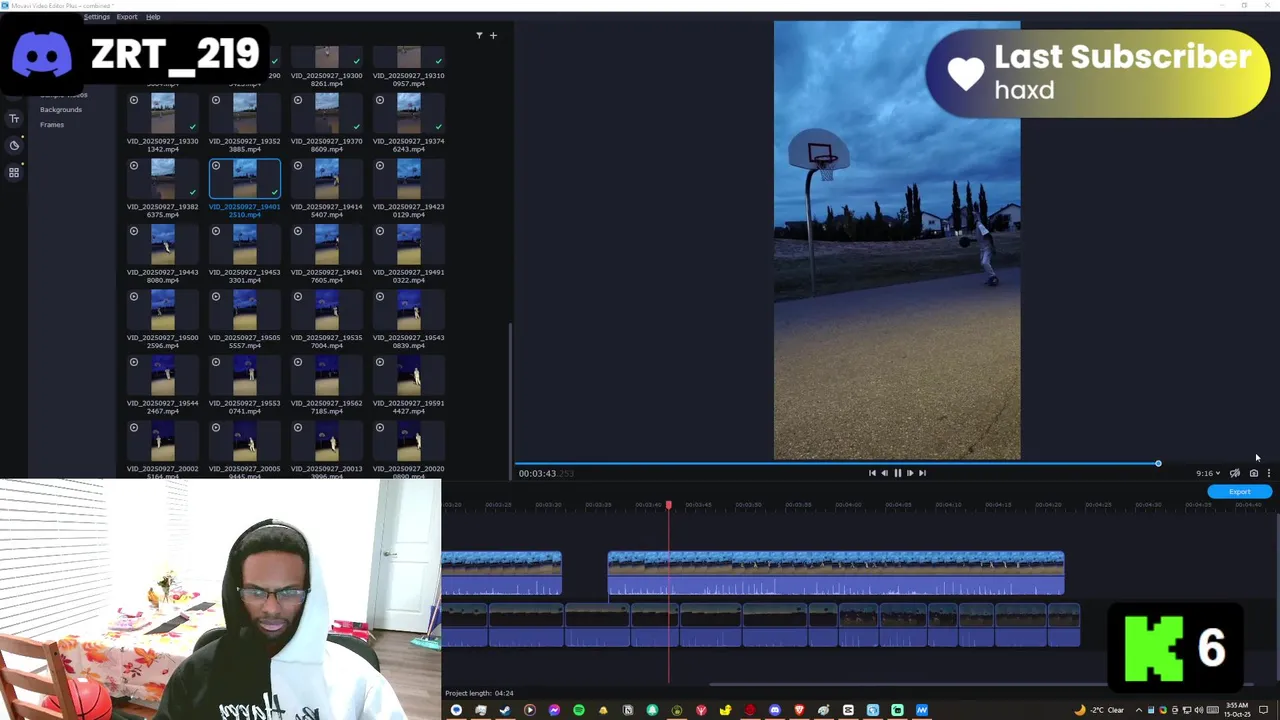
Task: Open the Titles tab in the sidebar
Action: point(14,118)
